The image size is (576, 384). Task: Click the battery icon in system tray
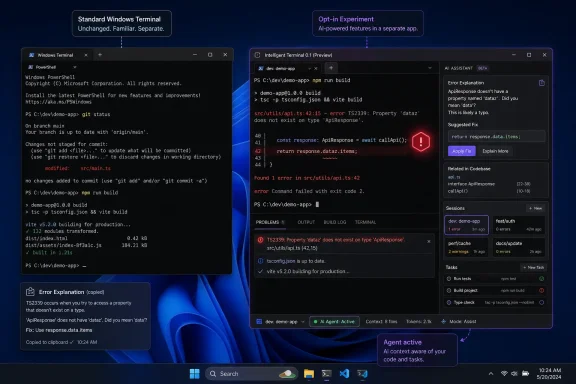click(525, 374)
